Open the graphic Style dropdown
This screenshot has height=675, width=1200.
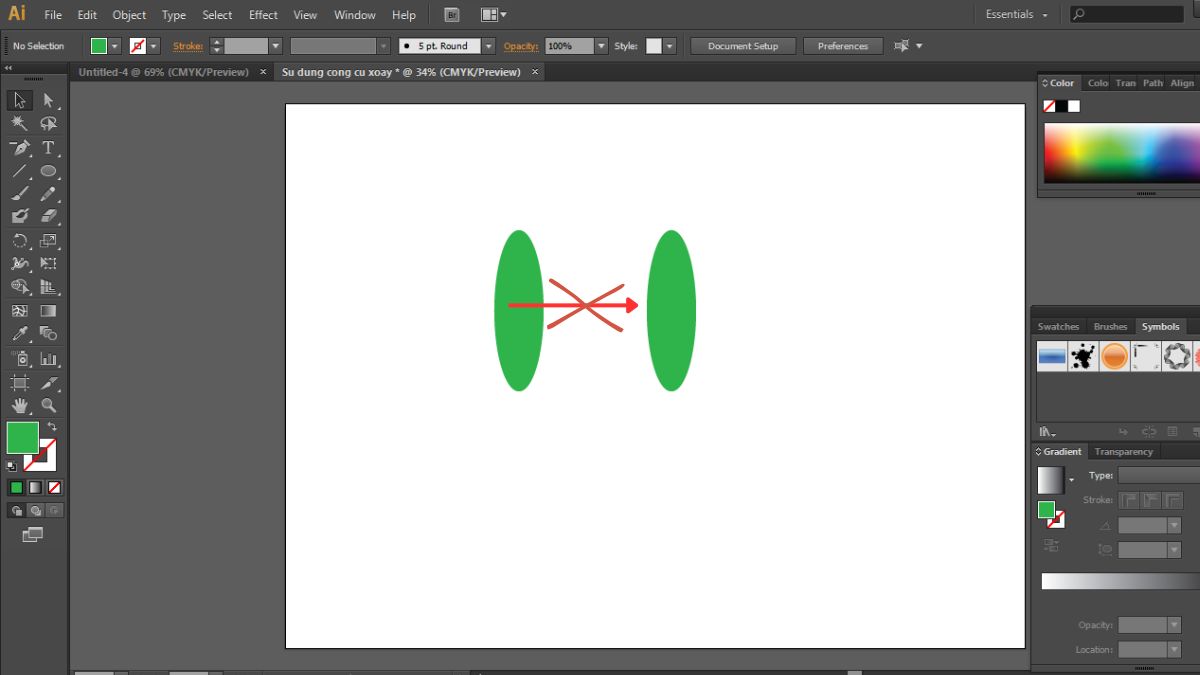[x=670, y=46]
